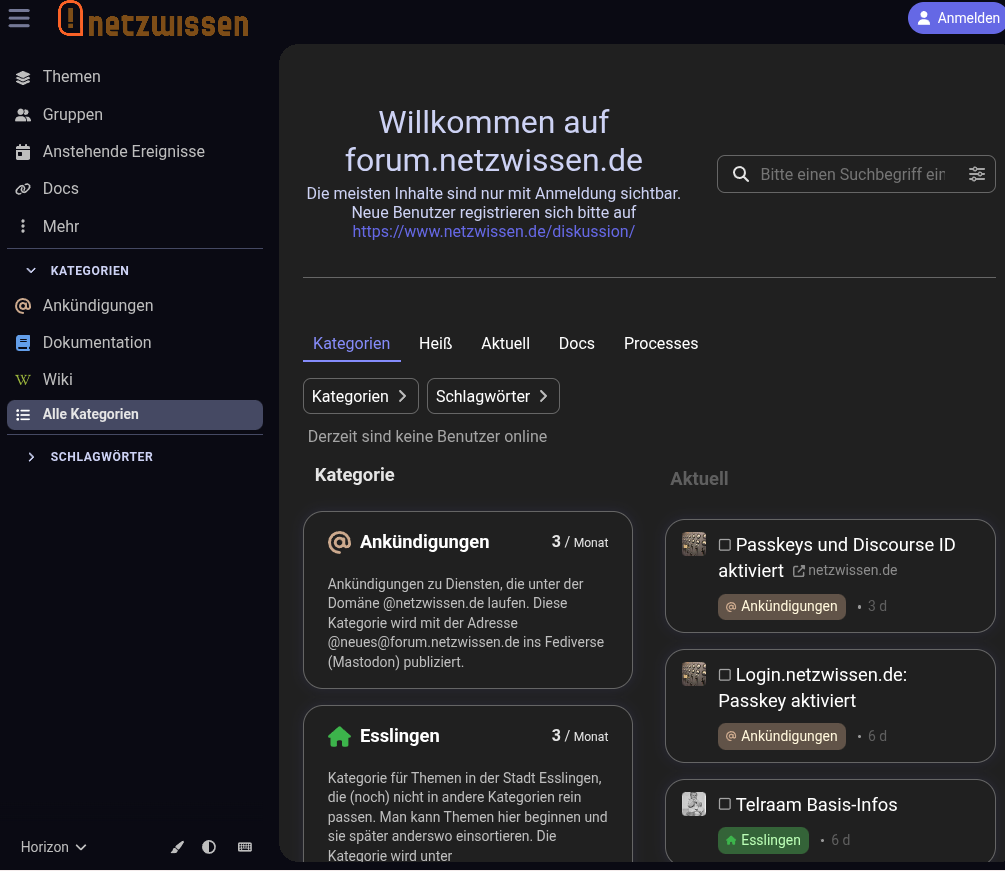Click the green house icon for Esslingen
Screen dimensions: 1005x871
[339, 737]
